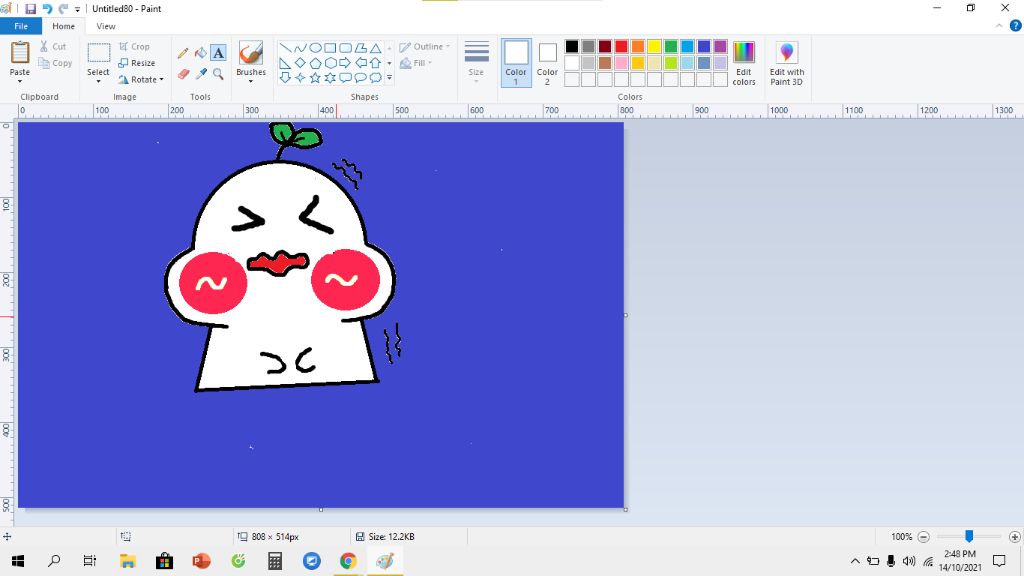1024x576 pixels.
Task: Choose the Line shape
Action: (x=285, y=48)
